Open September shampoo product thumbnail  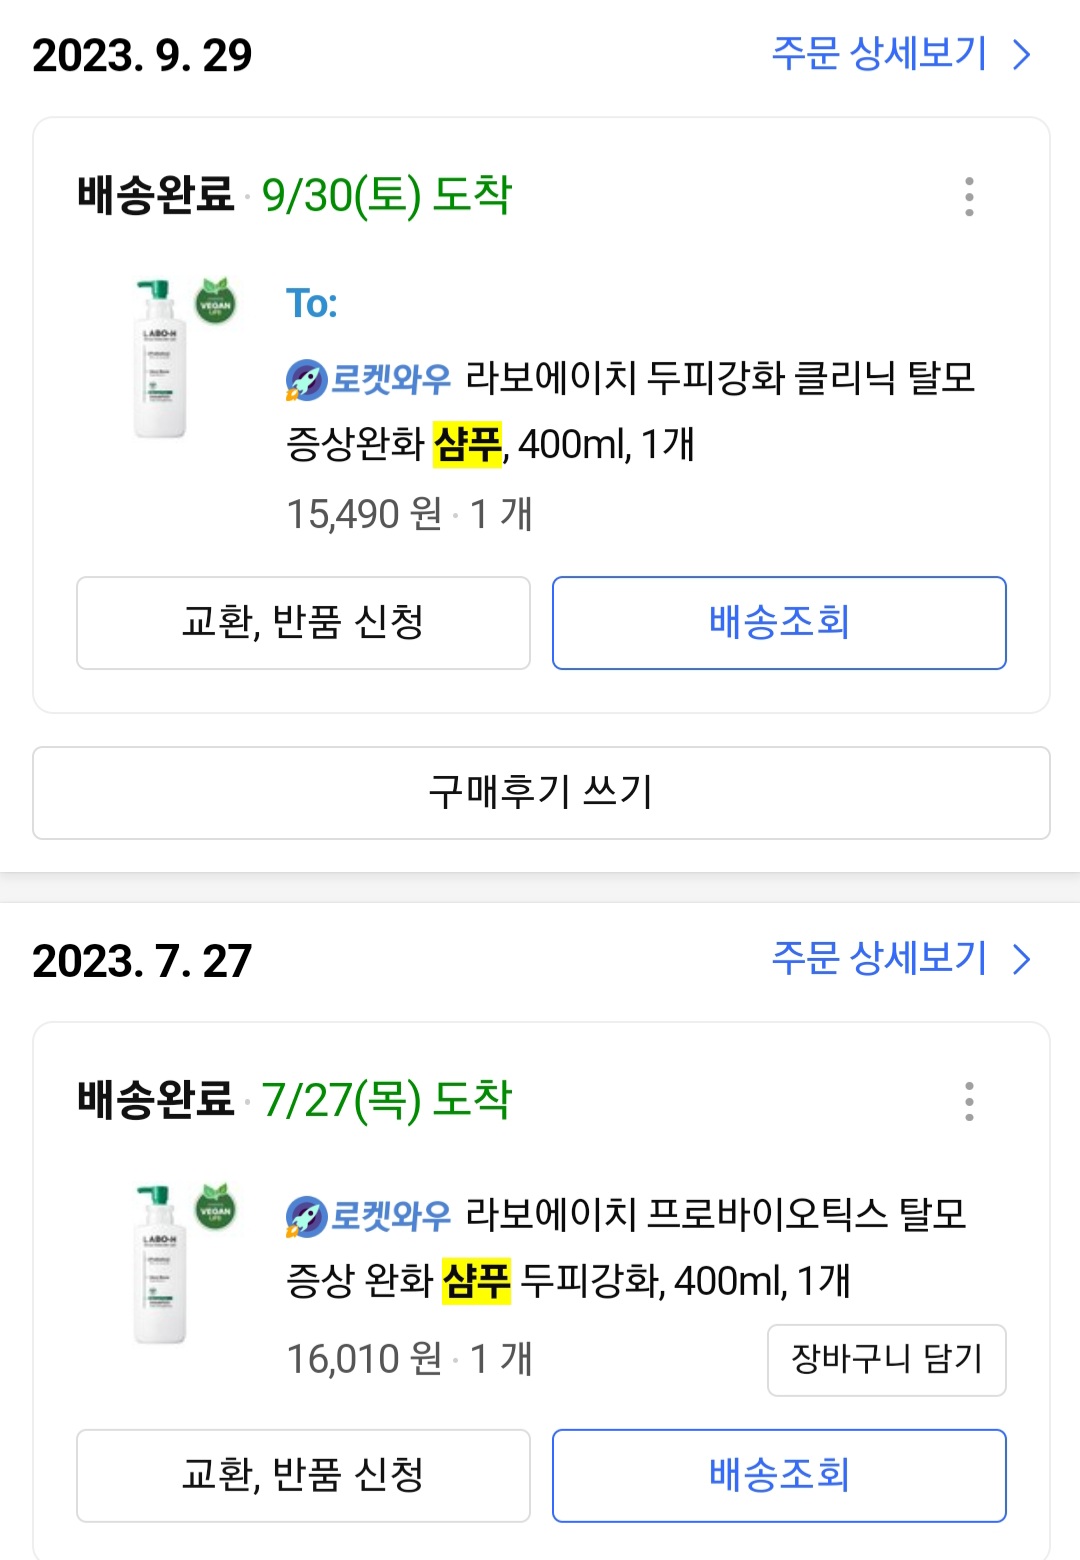pyautogui.click(x=160, y=360)
